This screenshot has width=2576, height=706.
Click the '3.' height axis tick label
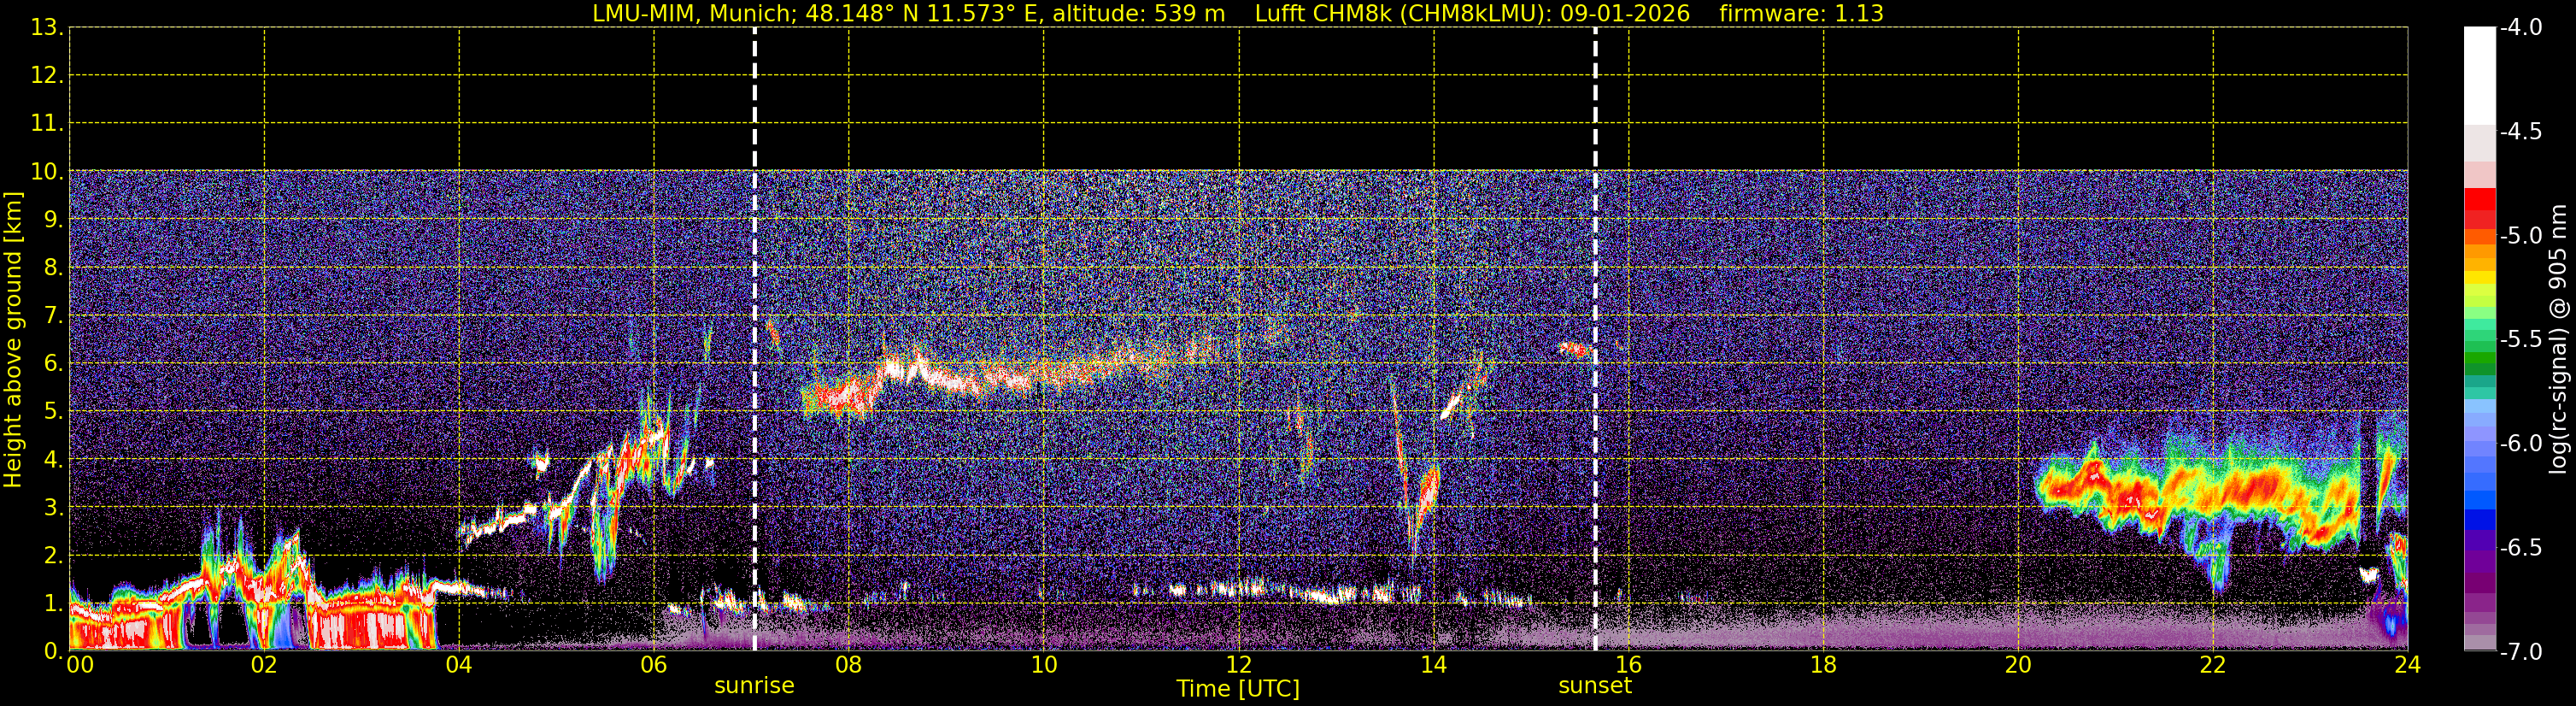[x=54, y=508]
